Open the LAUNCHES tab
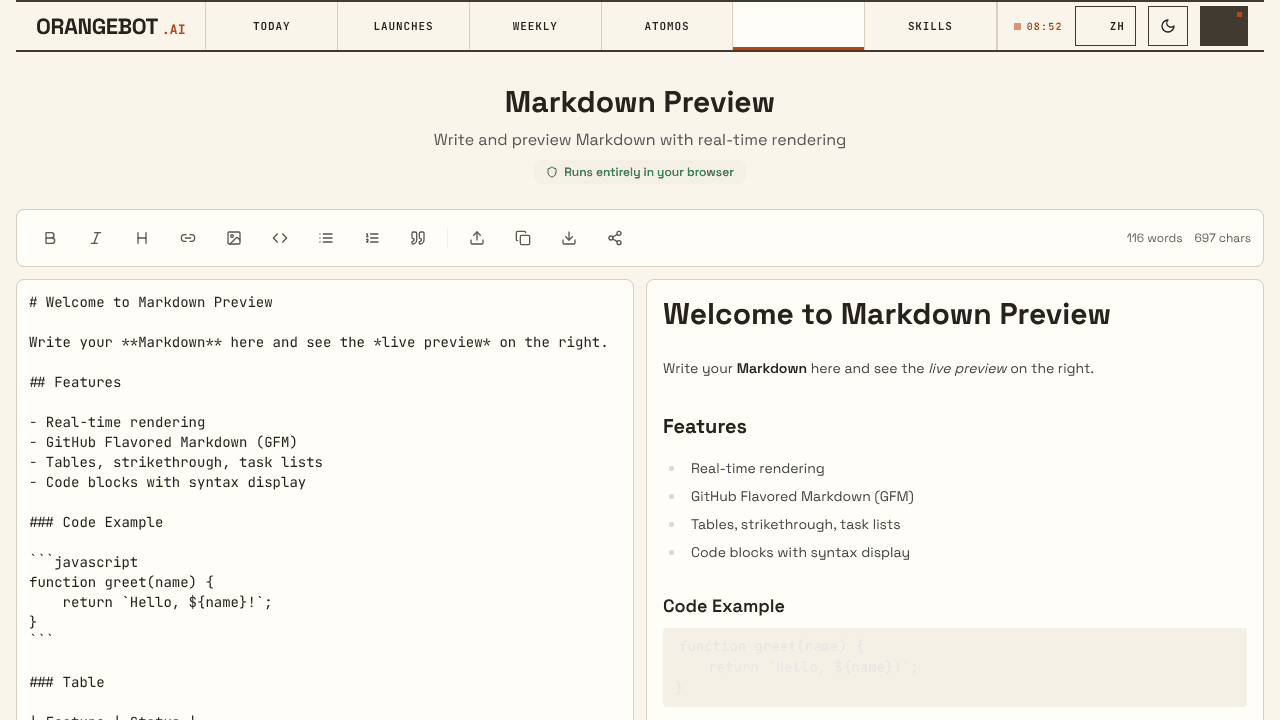The width and height of the screenshot is (1280, 720). click(403, 26)
